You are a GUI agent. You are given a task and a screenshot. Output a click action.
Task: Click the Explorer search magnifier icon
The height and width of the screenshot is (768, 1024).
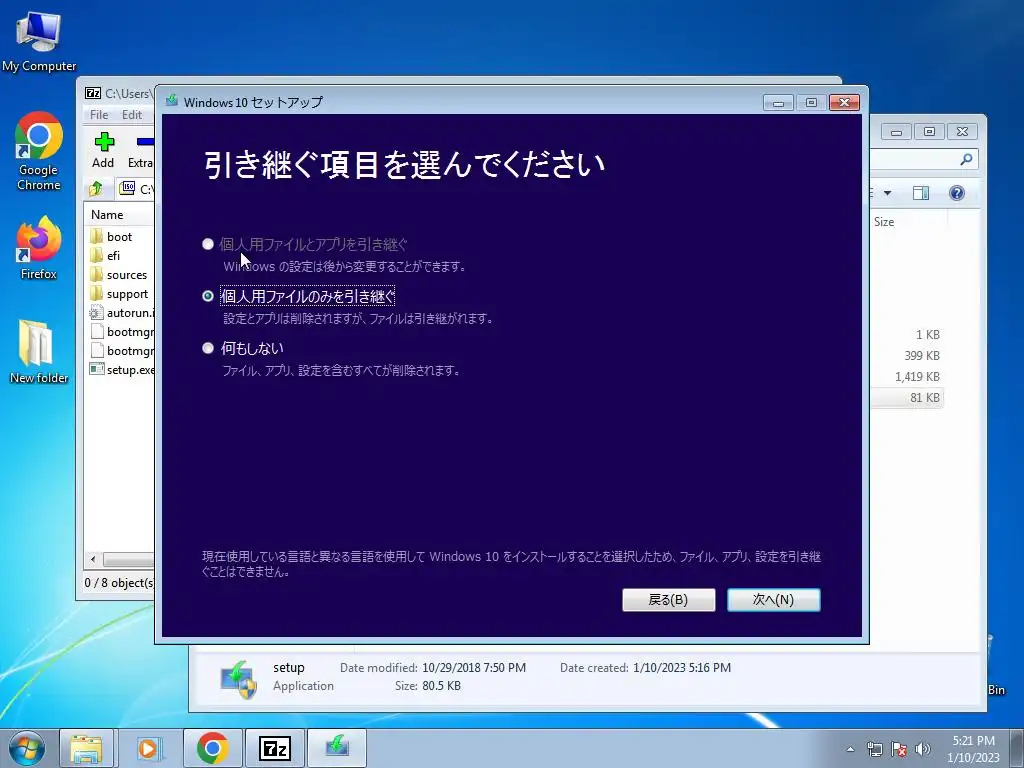pos(967,159)
